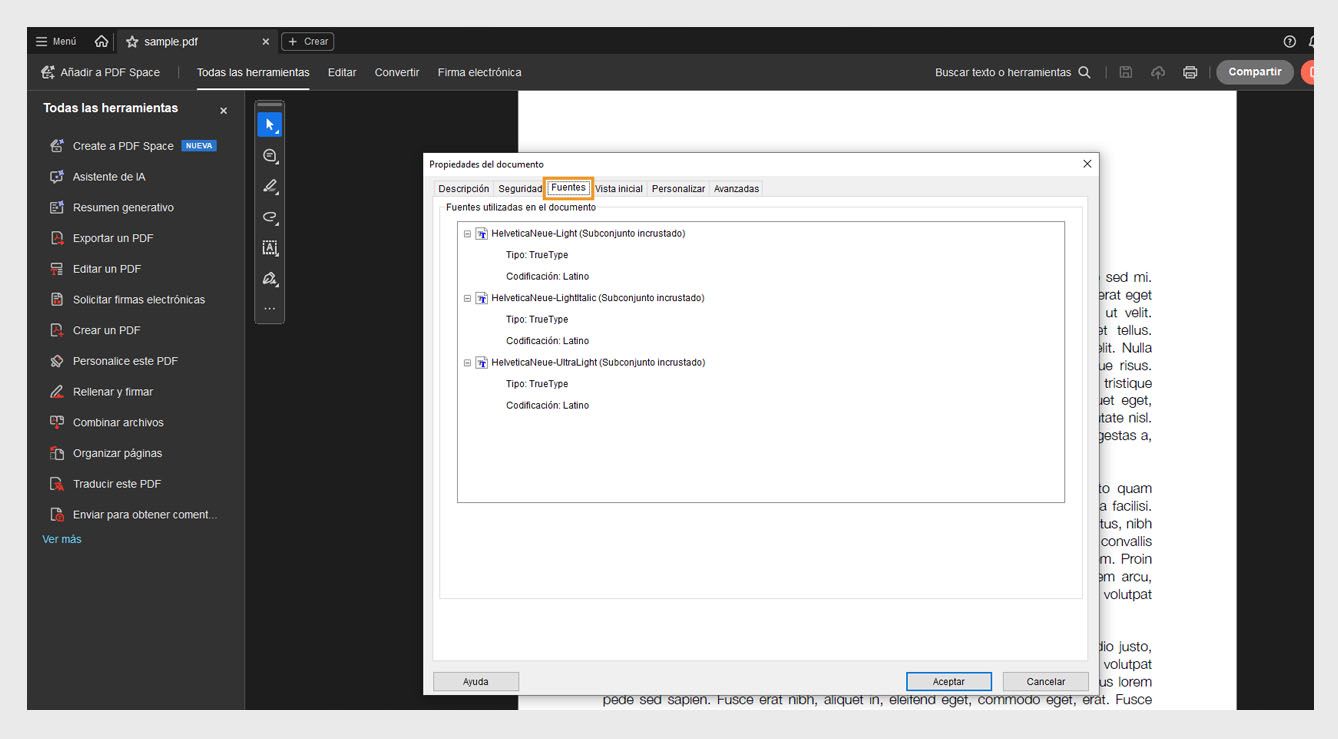The height and width of the screenshot is (739, 1338).
Task: Open the Convertir tab
Action: click(x=397, y=72)
